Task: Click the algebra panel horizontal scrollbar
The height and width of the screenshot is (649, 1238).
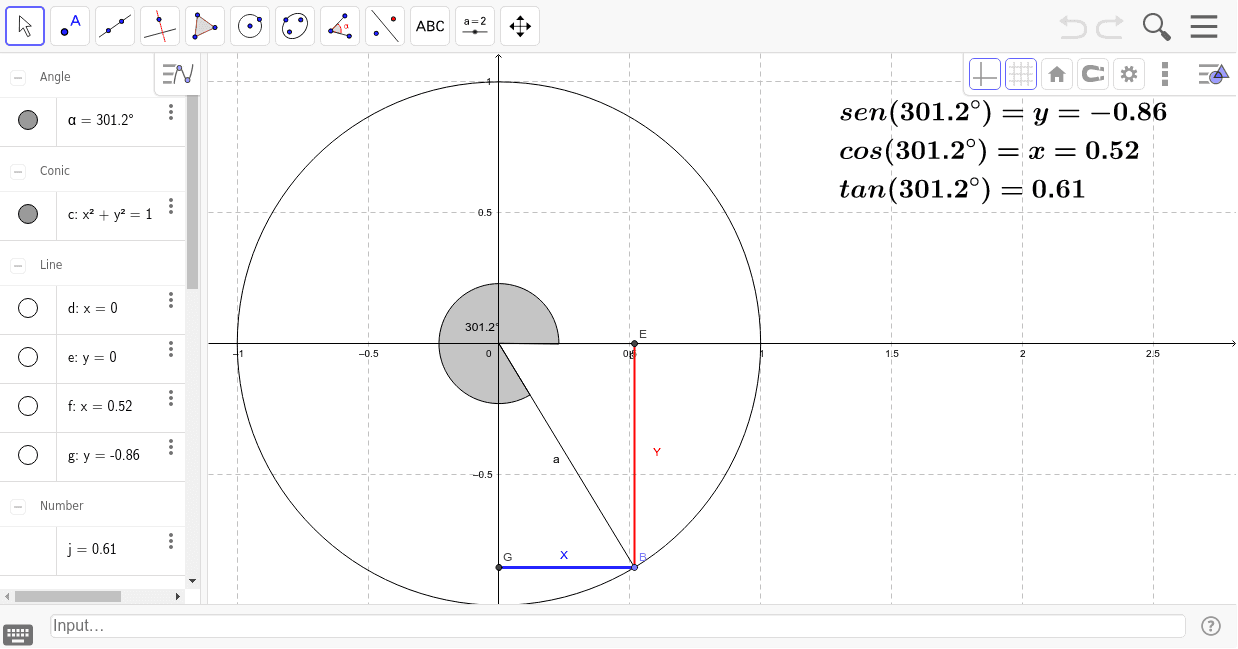Action: tap(67, 596)
